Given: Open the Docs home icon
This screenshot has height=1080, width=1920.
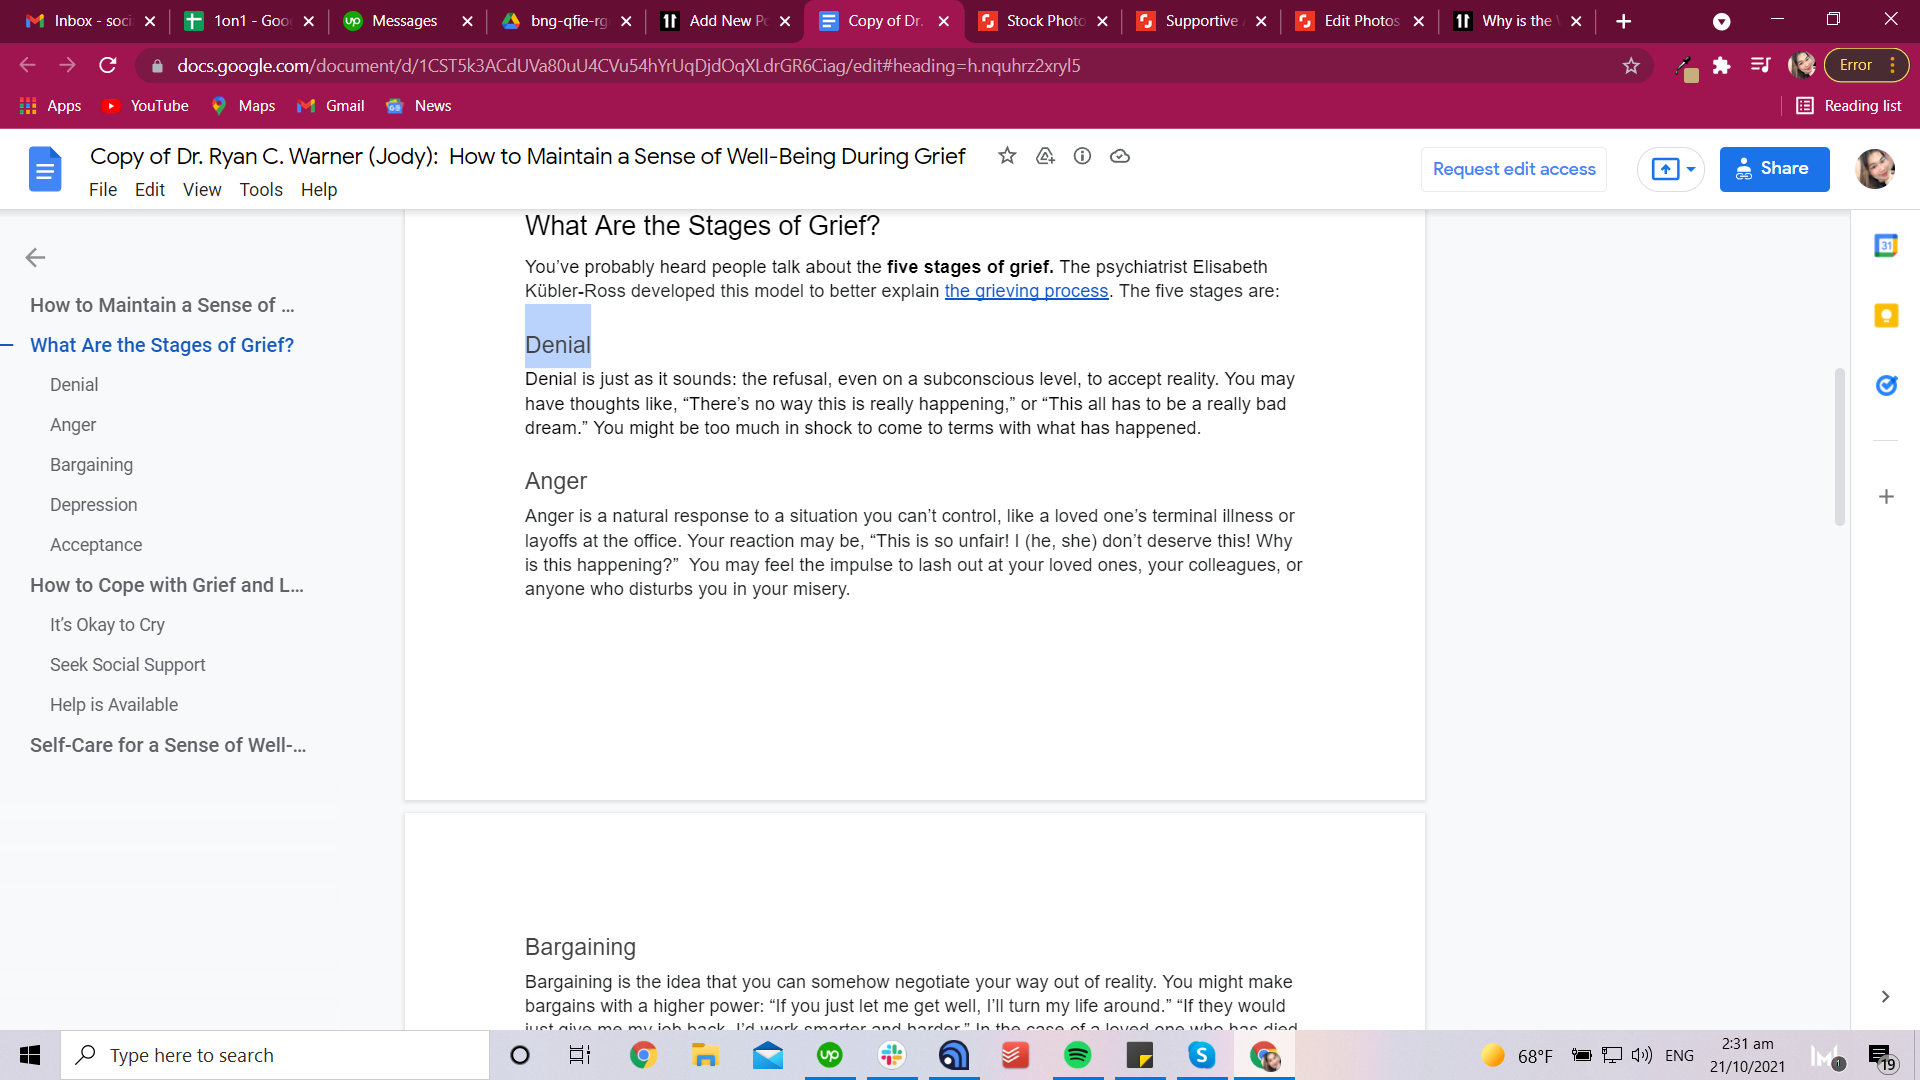Looking at the screenshot, I should pyautogui.click(x=45, y=170).
